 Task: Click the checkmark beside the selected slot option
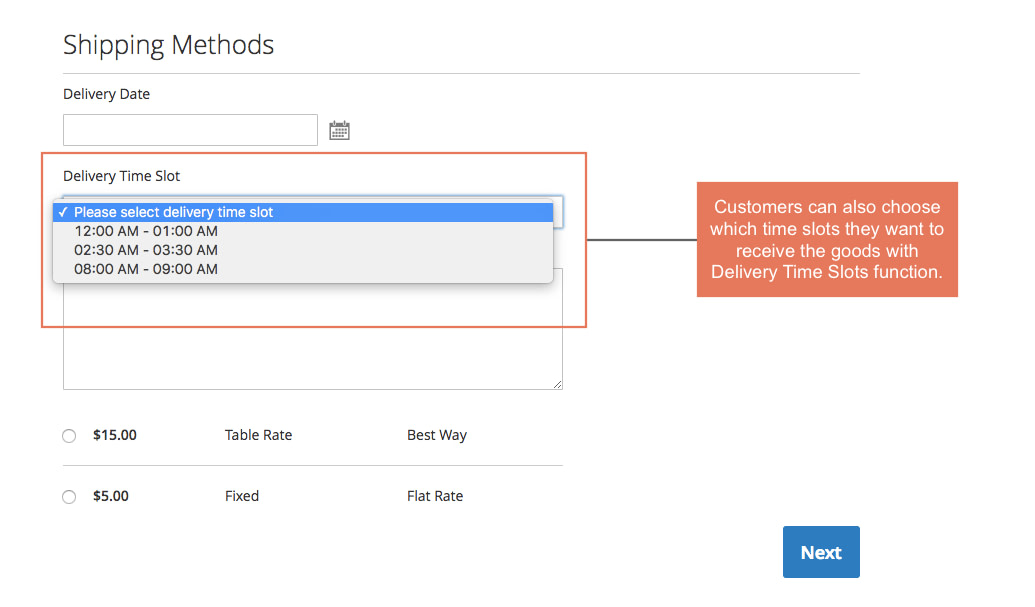pos(62,212)
